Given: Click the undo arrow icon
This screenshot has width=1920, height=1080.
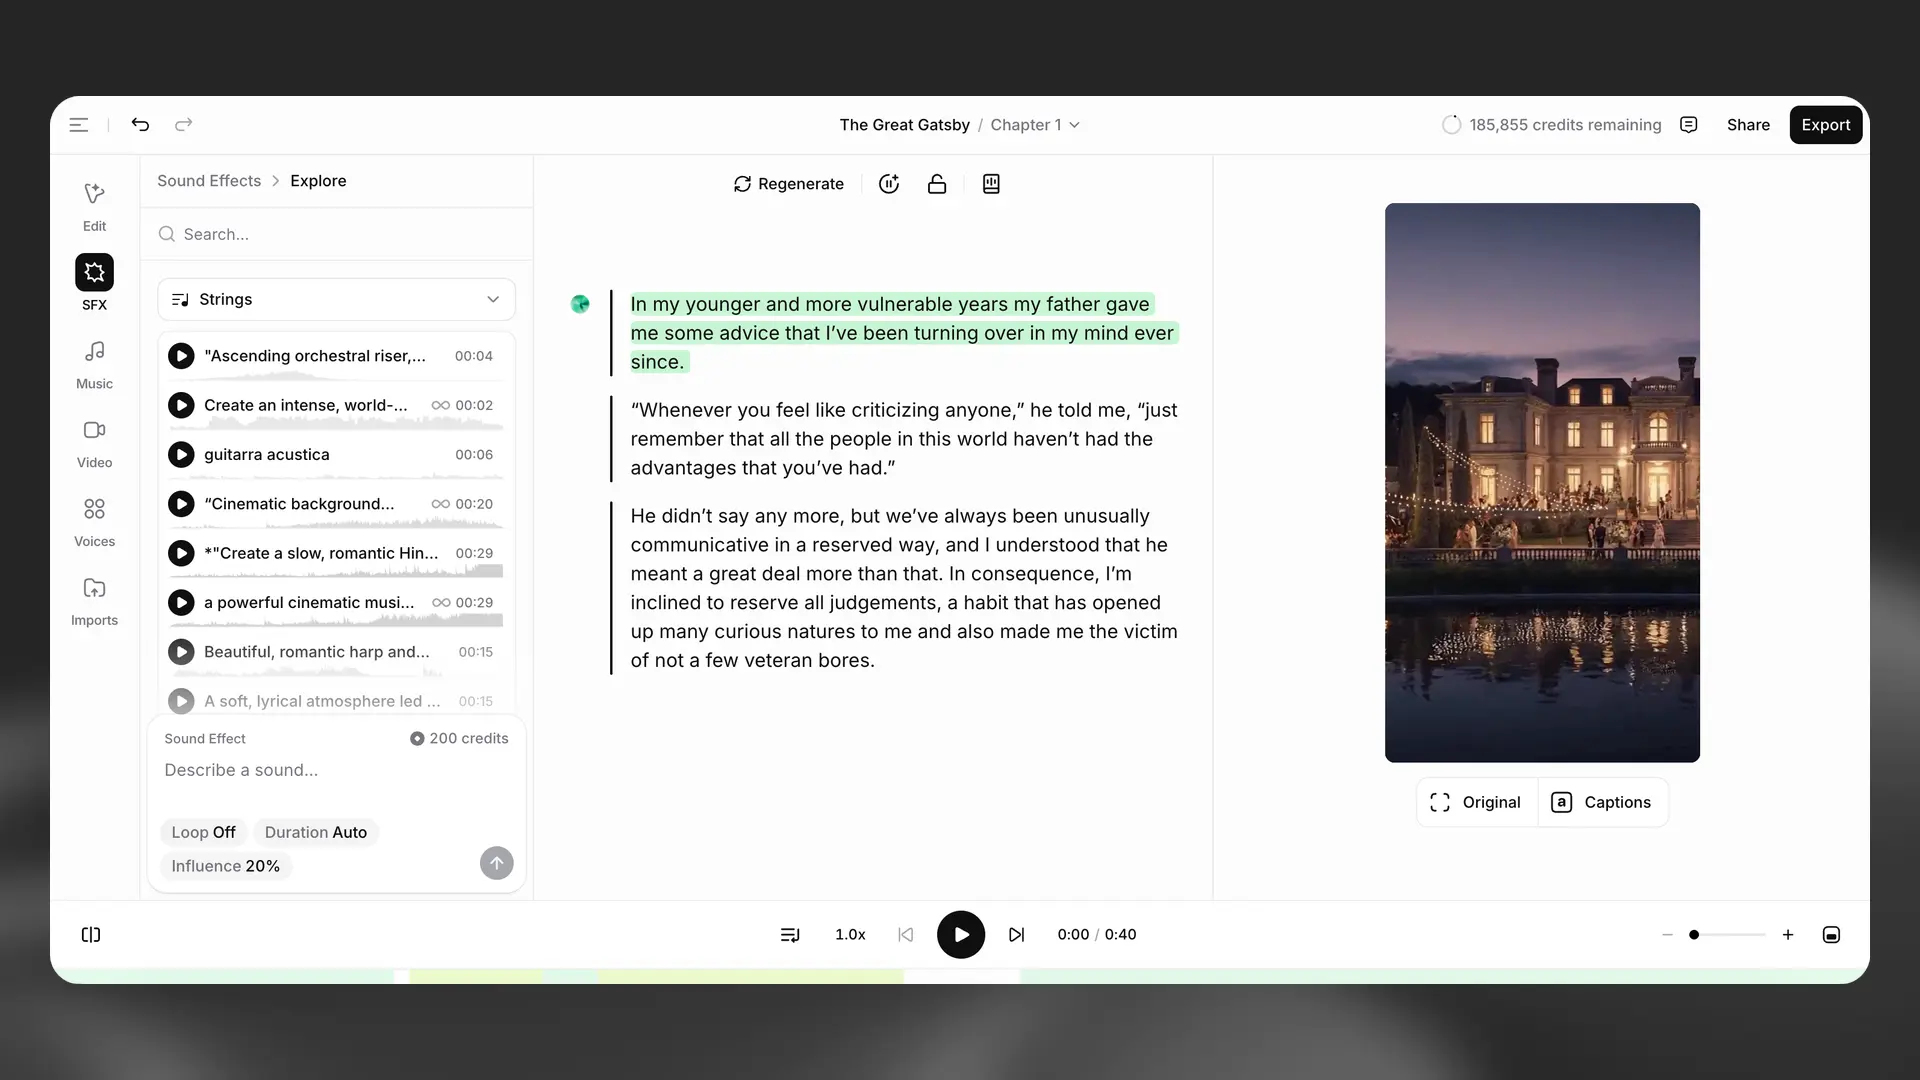Looking at the screenshot, I should coord(140,125).
